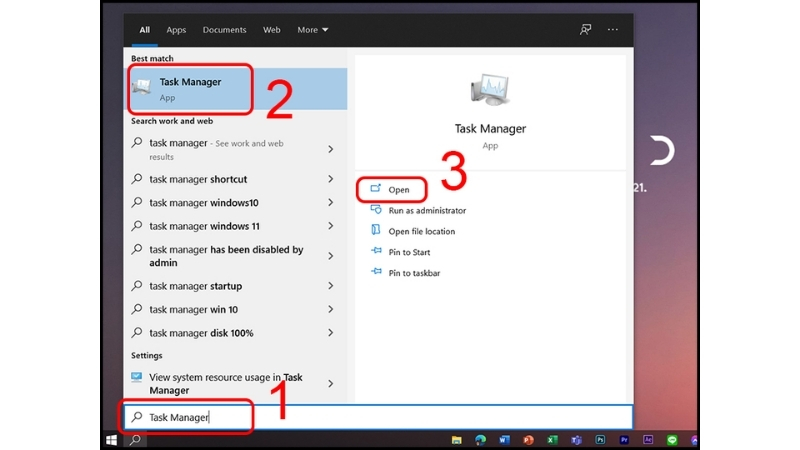Click the Open action label for Task Manager
Image resolution: width=800 pixels, height=450 pixels.
point(399,190)
